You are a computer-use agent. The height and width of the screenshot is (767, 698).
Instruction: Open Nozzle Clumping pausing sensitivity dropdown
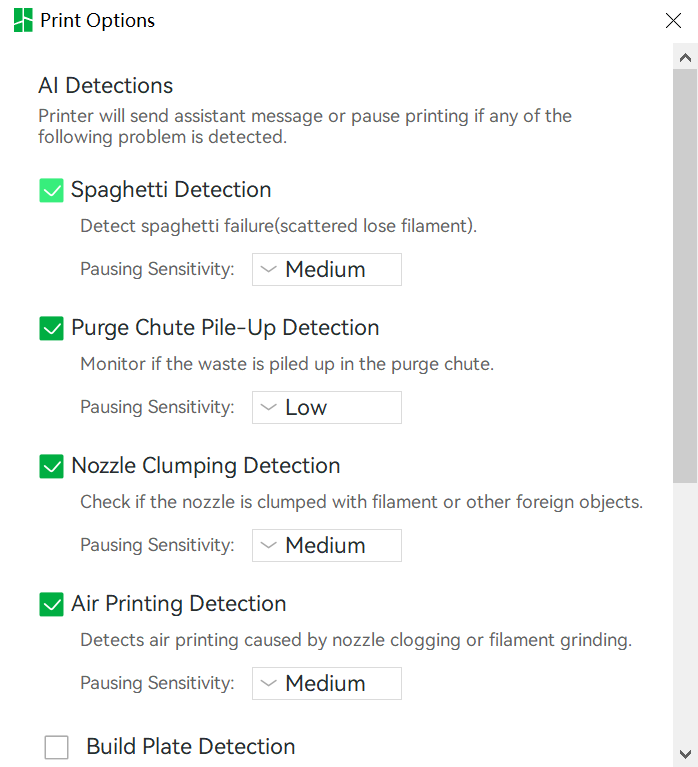click(x=327, y=545)
